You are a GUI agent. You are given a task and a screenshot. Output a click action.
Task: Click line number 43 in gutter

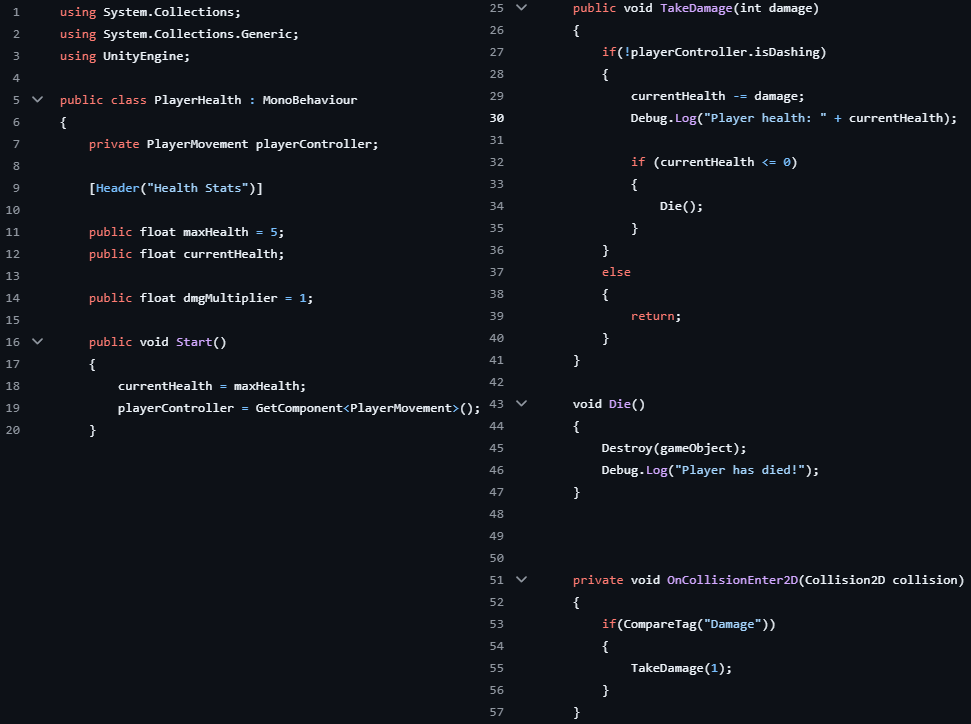click(497, 404)
